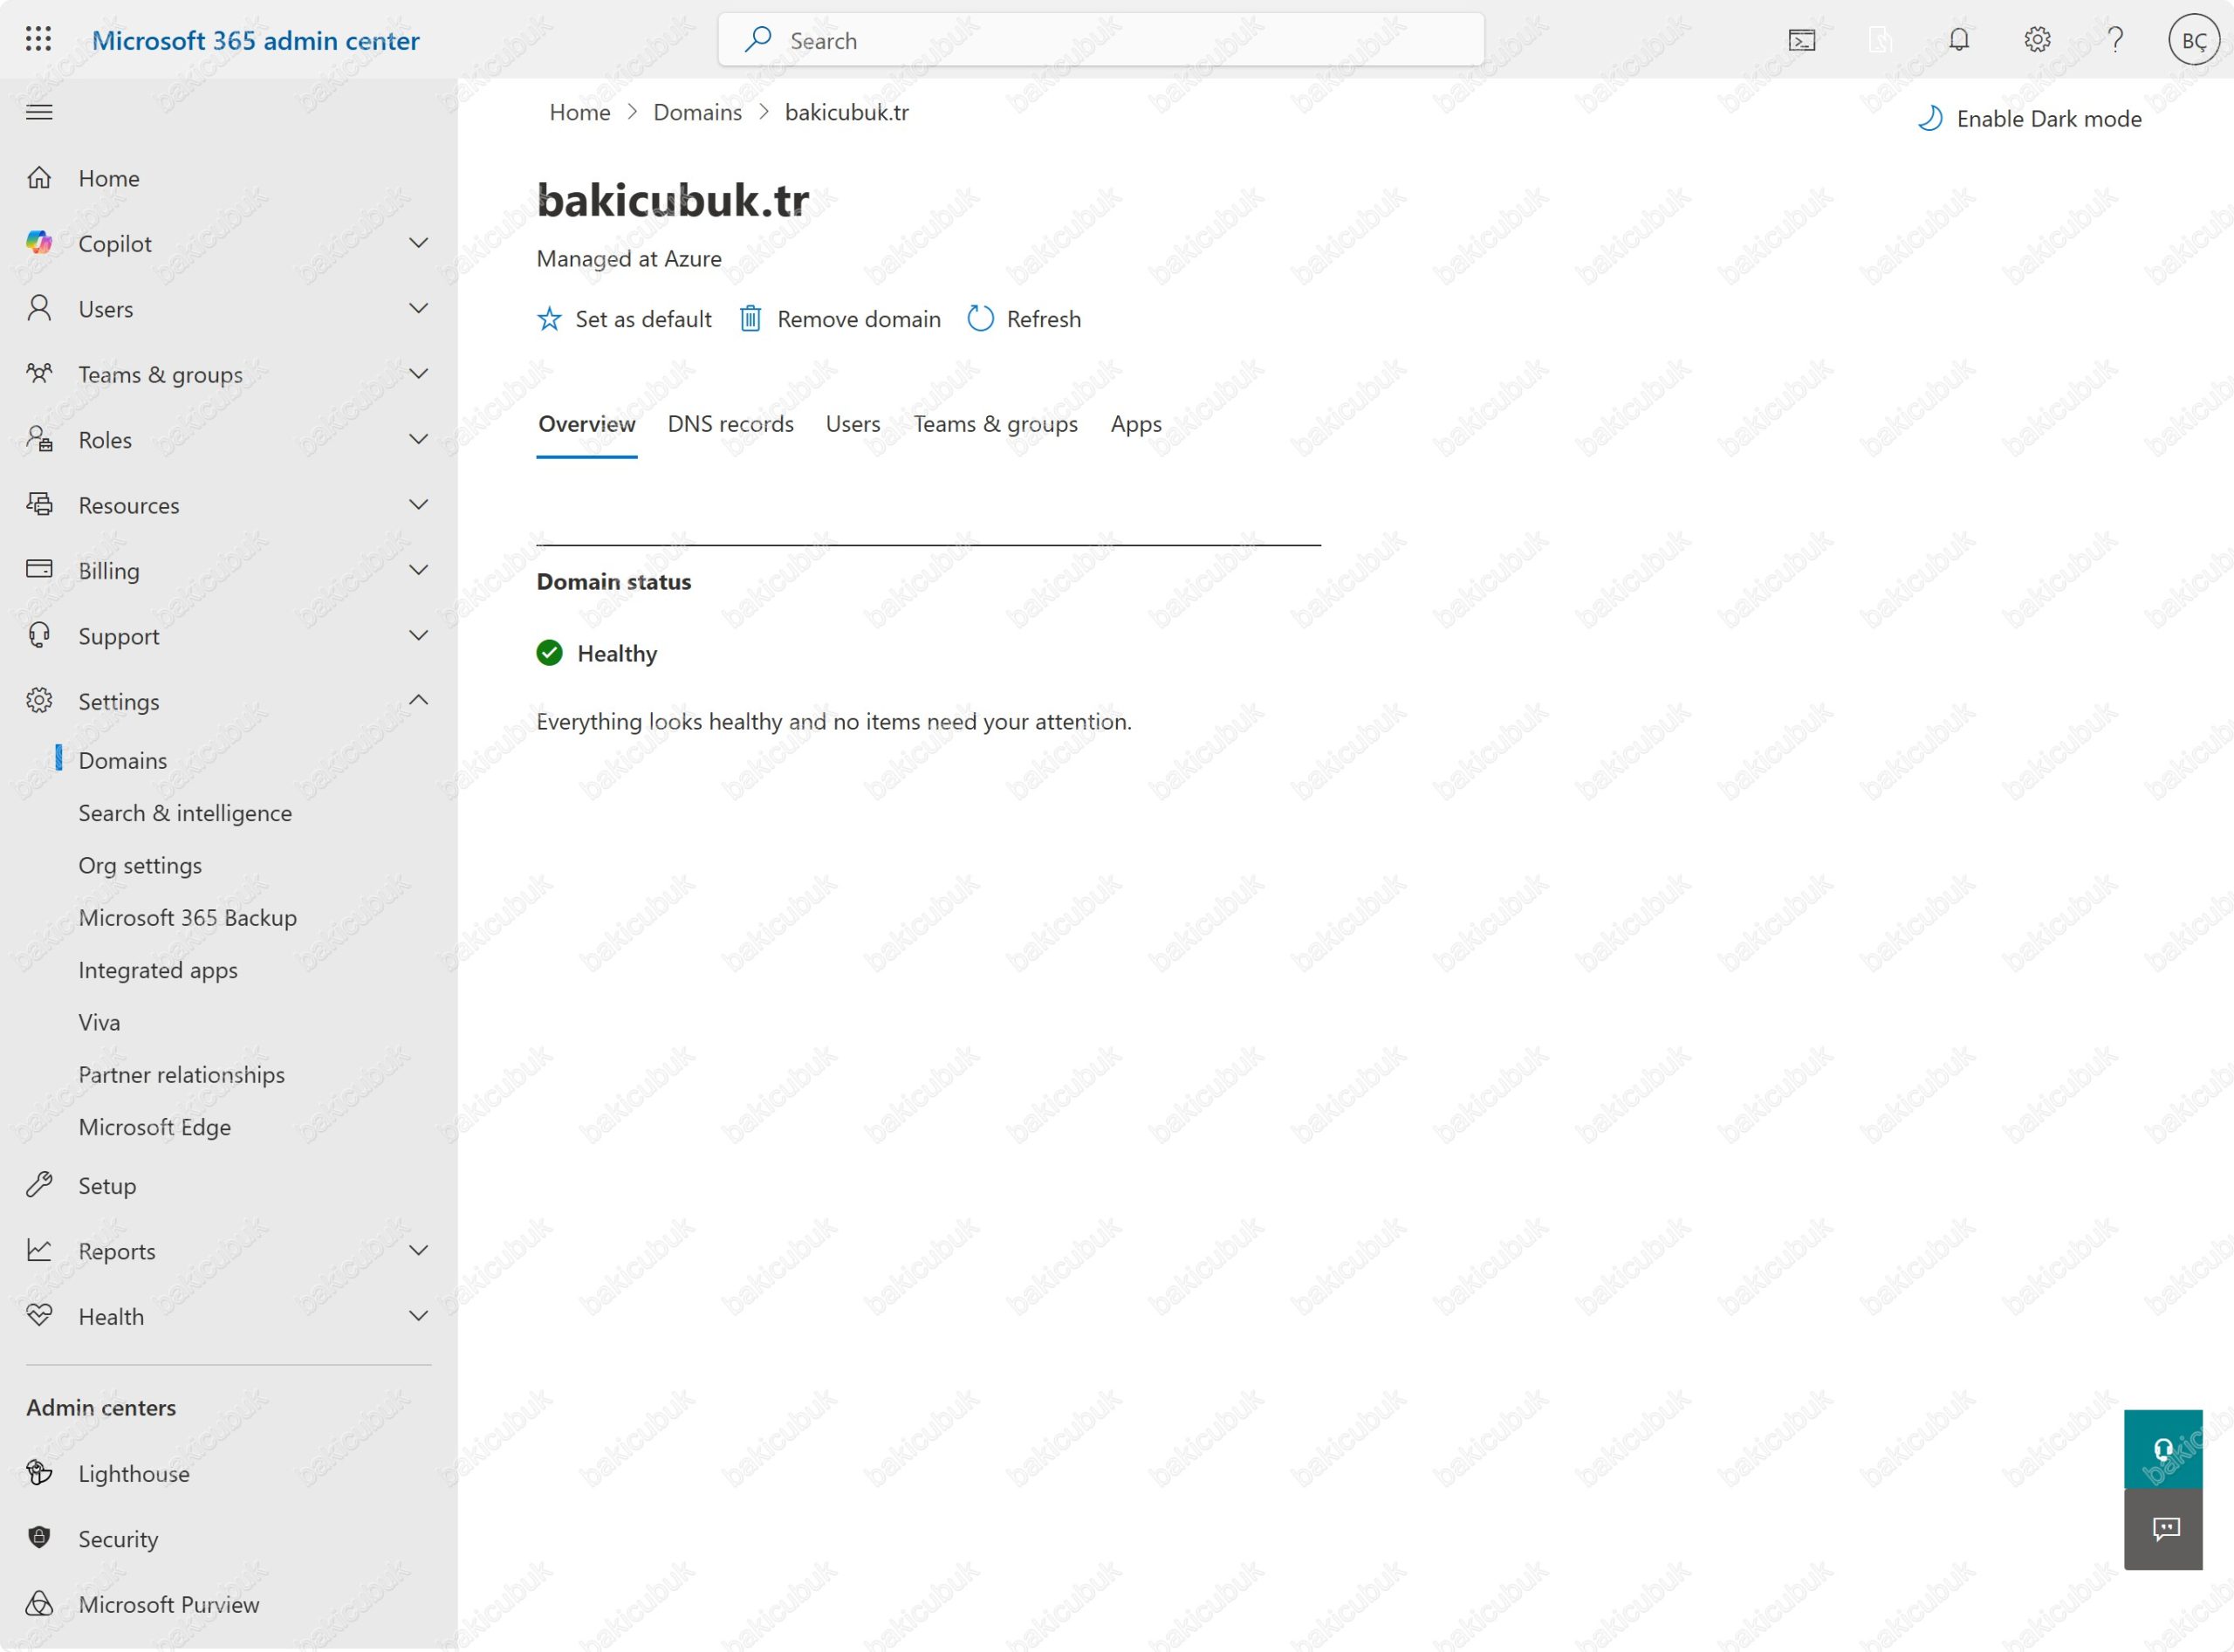Viewport: 2234px width, 1652px height.
Task: Set bakicubuk.tr as default domain
Action: [624, 319]
